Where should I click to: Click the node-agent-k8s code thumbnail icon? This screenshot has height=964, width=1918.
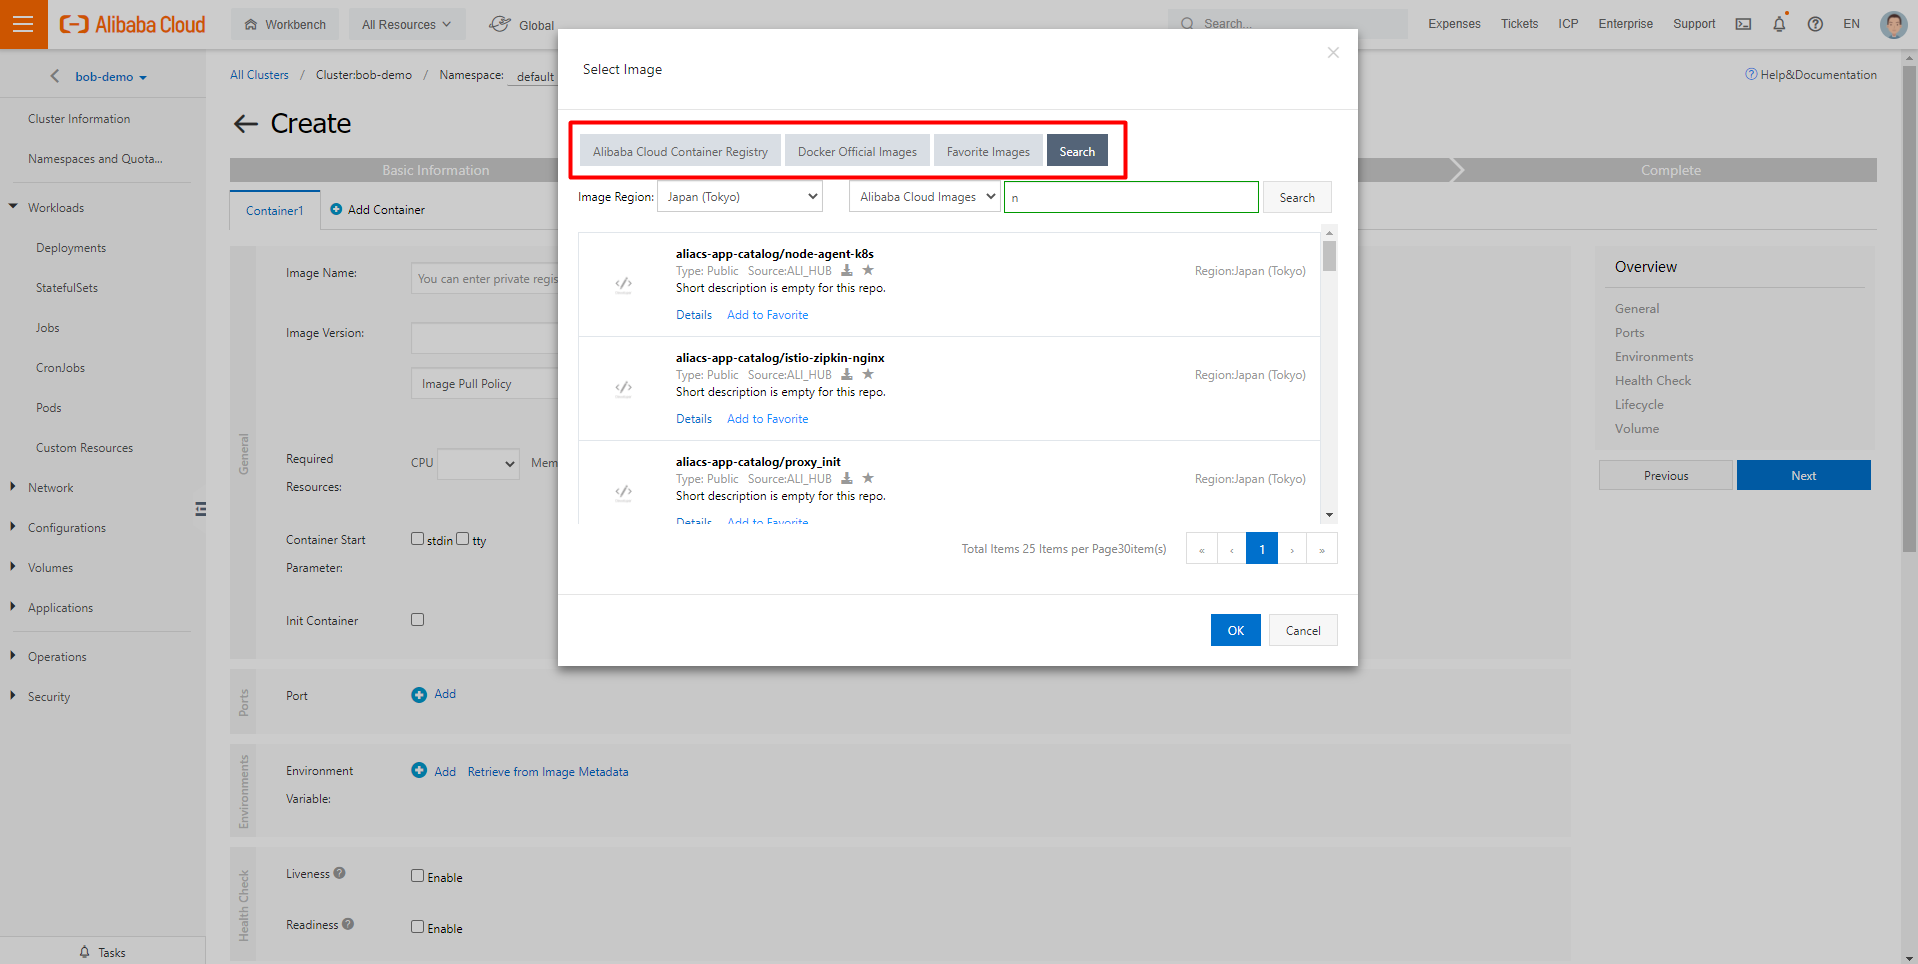(x=623, y=284)
